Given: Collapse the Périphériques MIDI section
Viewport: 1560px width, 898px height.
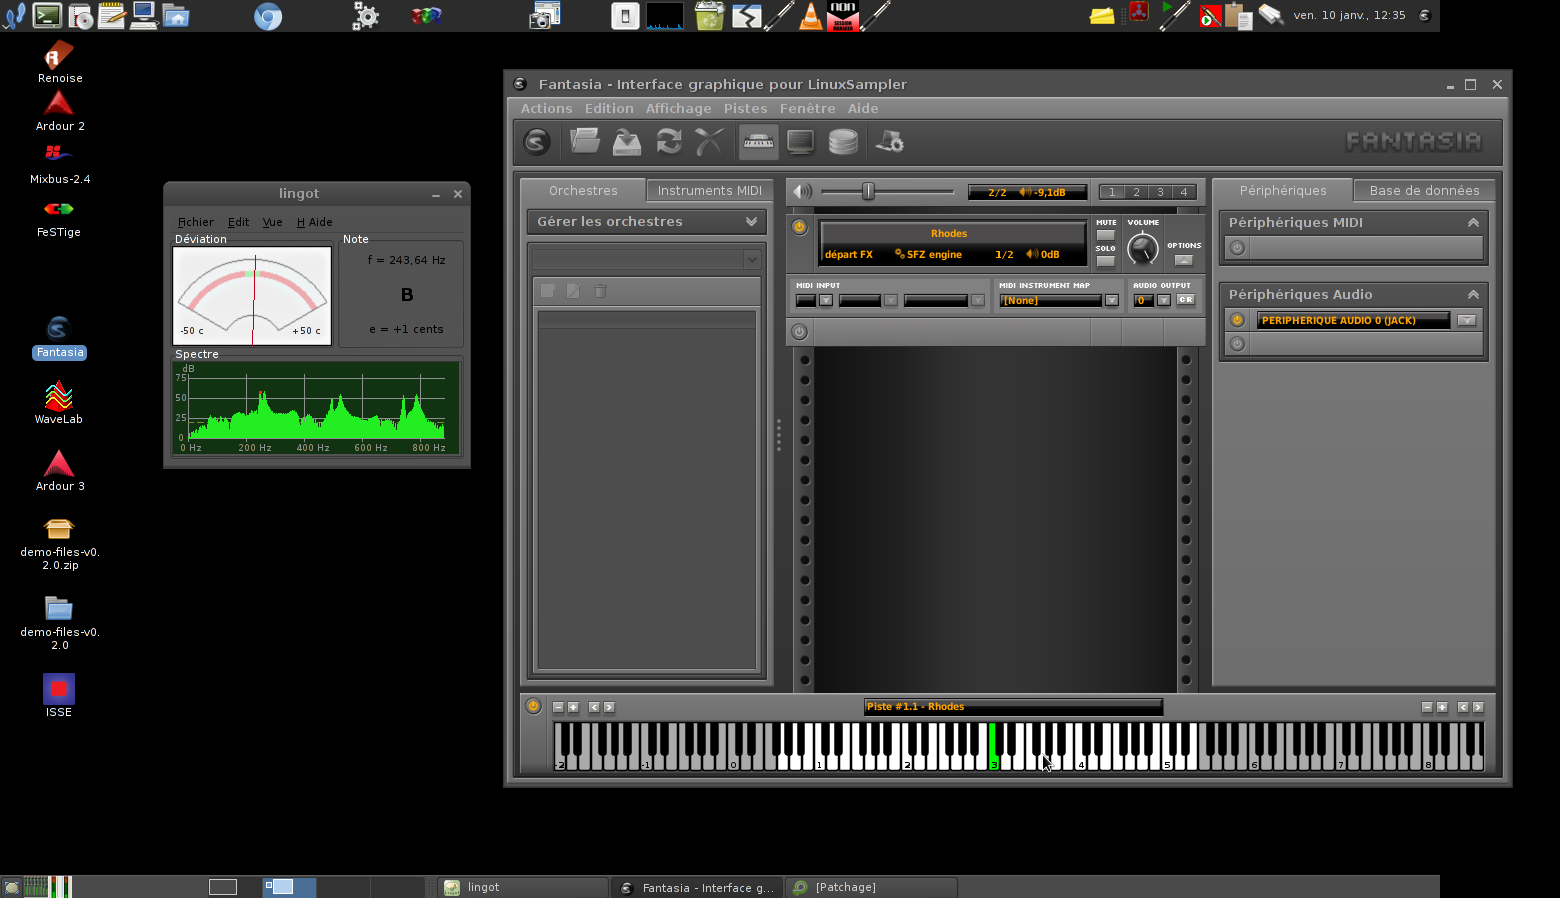Looking at the screenshot, I should (x=1472, y=223).
